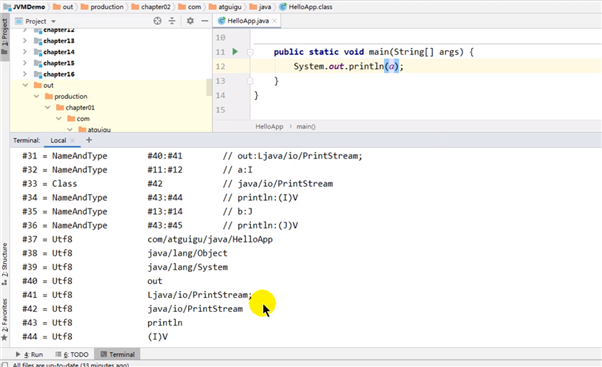Expand the chapter13 folder
This screenshot has width=602, height=367.
tap(25, 41)
